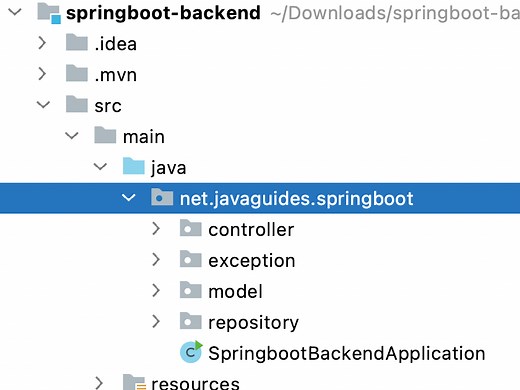Click the controller package icon
The height and width of the screenshot is (390, 520).
(191, 228)
